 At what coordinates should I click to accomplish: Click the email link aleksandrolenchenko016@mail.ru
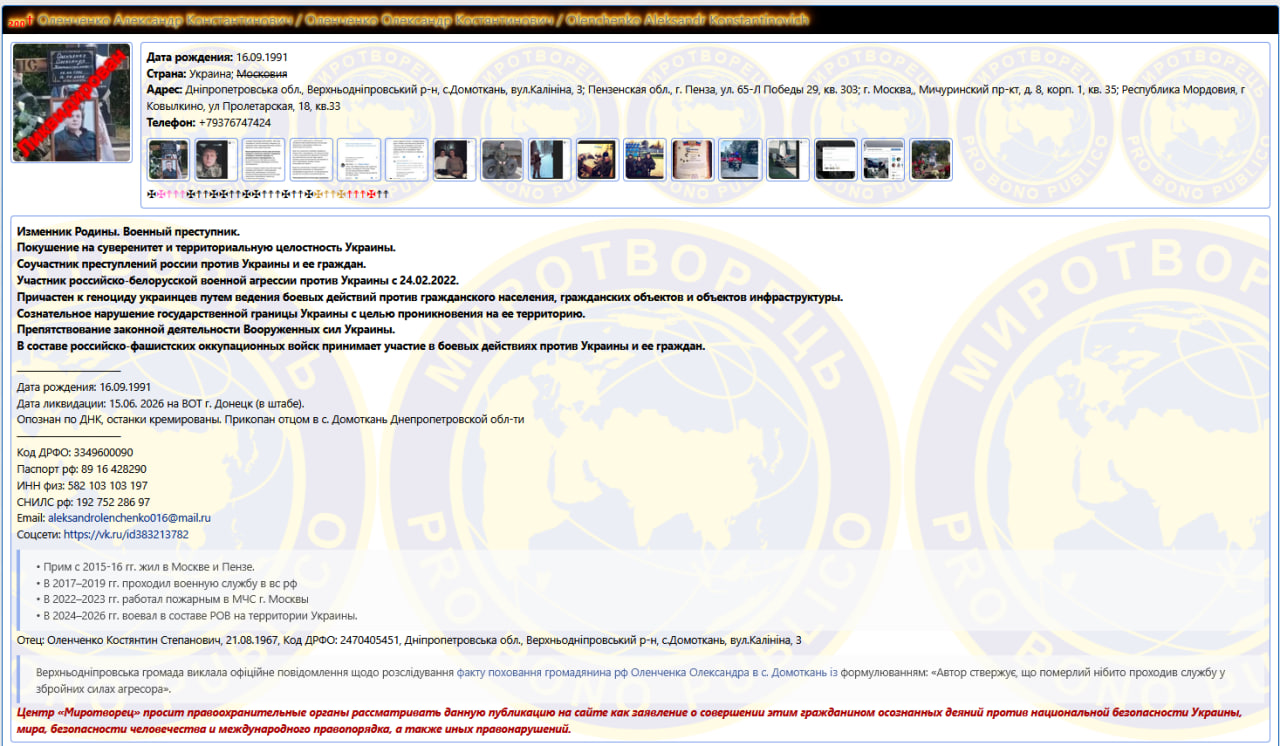(129, 518)
